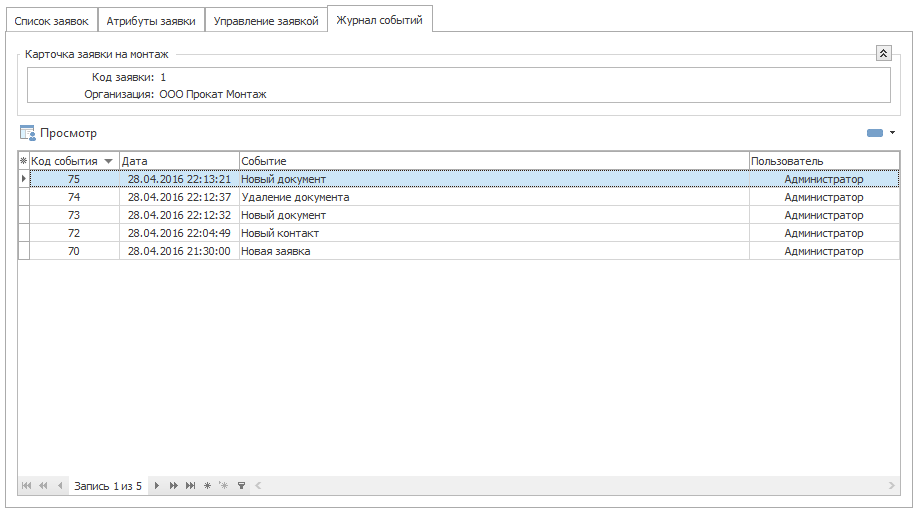Image resolution: width=916 pixels, height=513 pixels.
Task: Click the row selector of event 70
Action: (23, 251)
